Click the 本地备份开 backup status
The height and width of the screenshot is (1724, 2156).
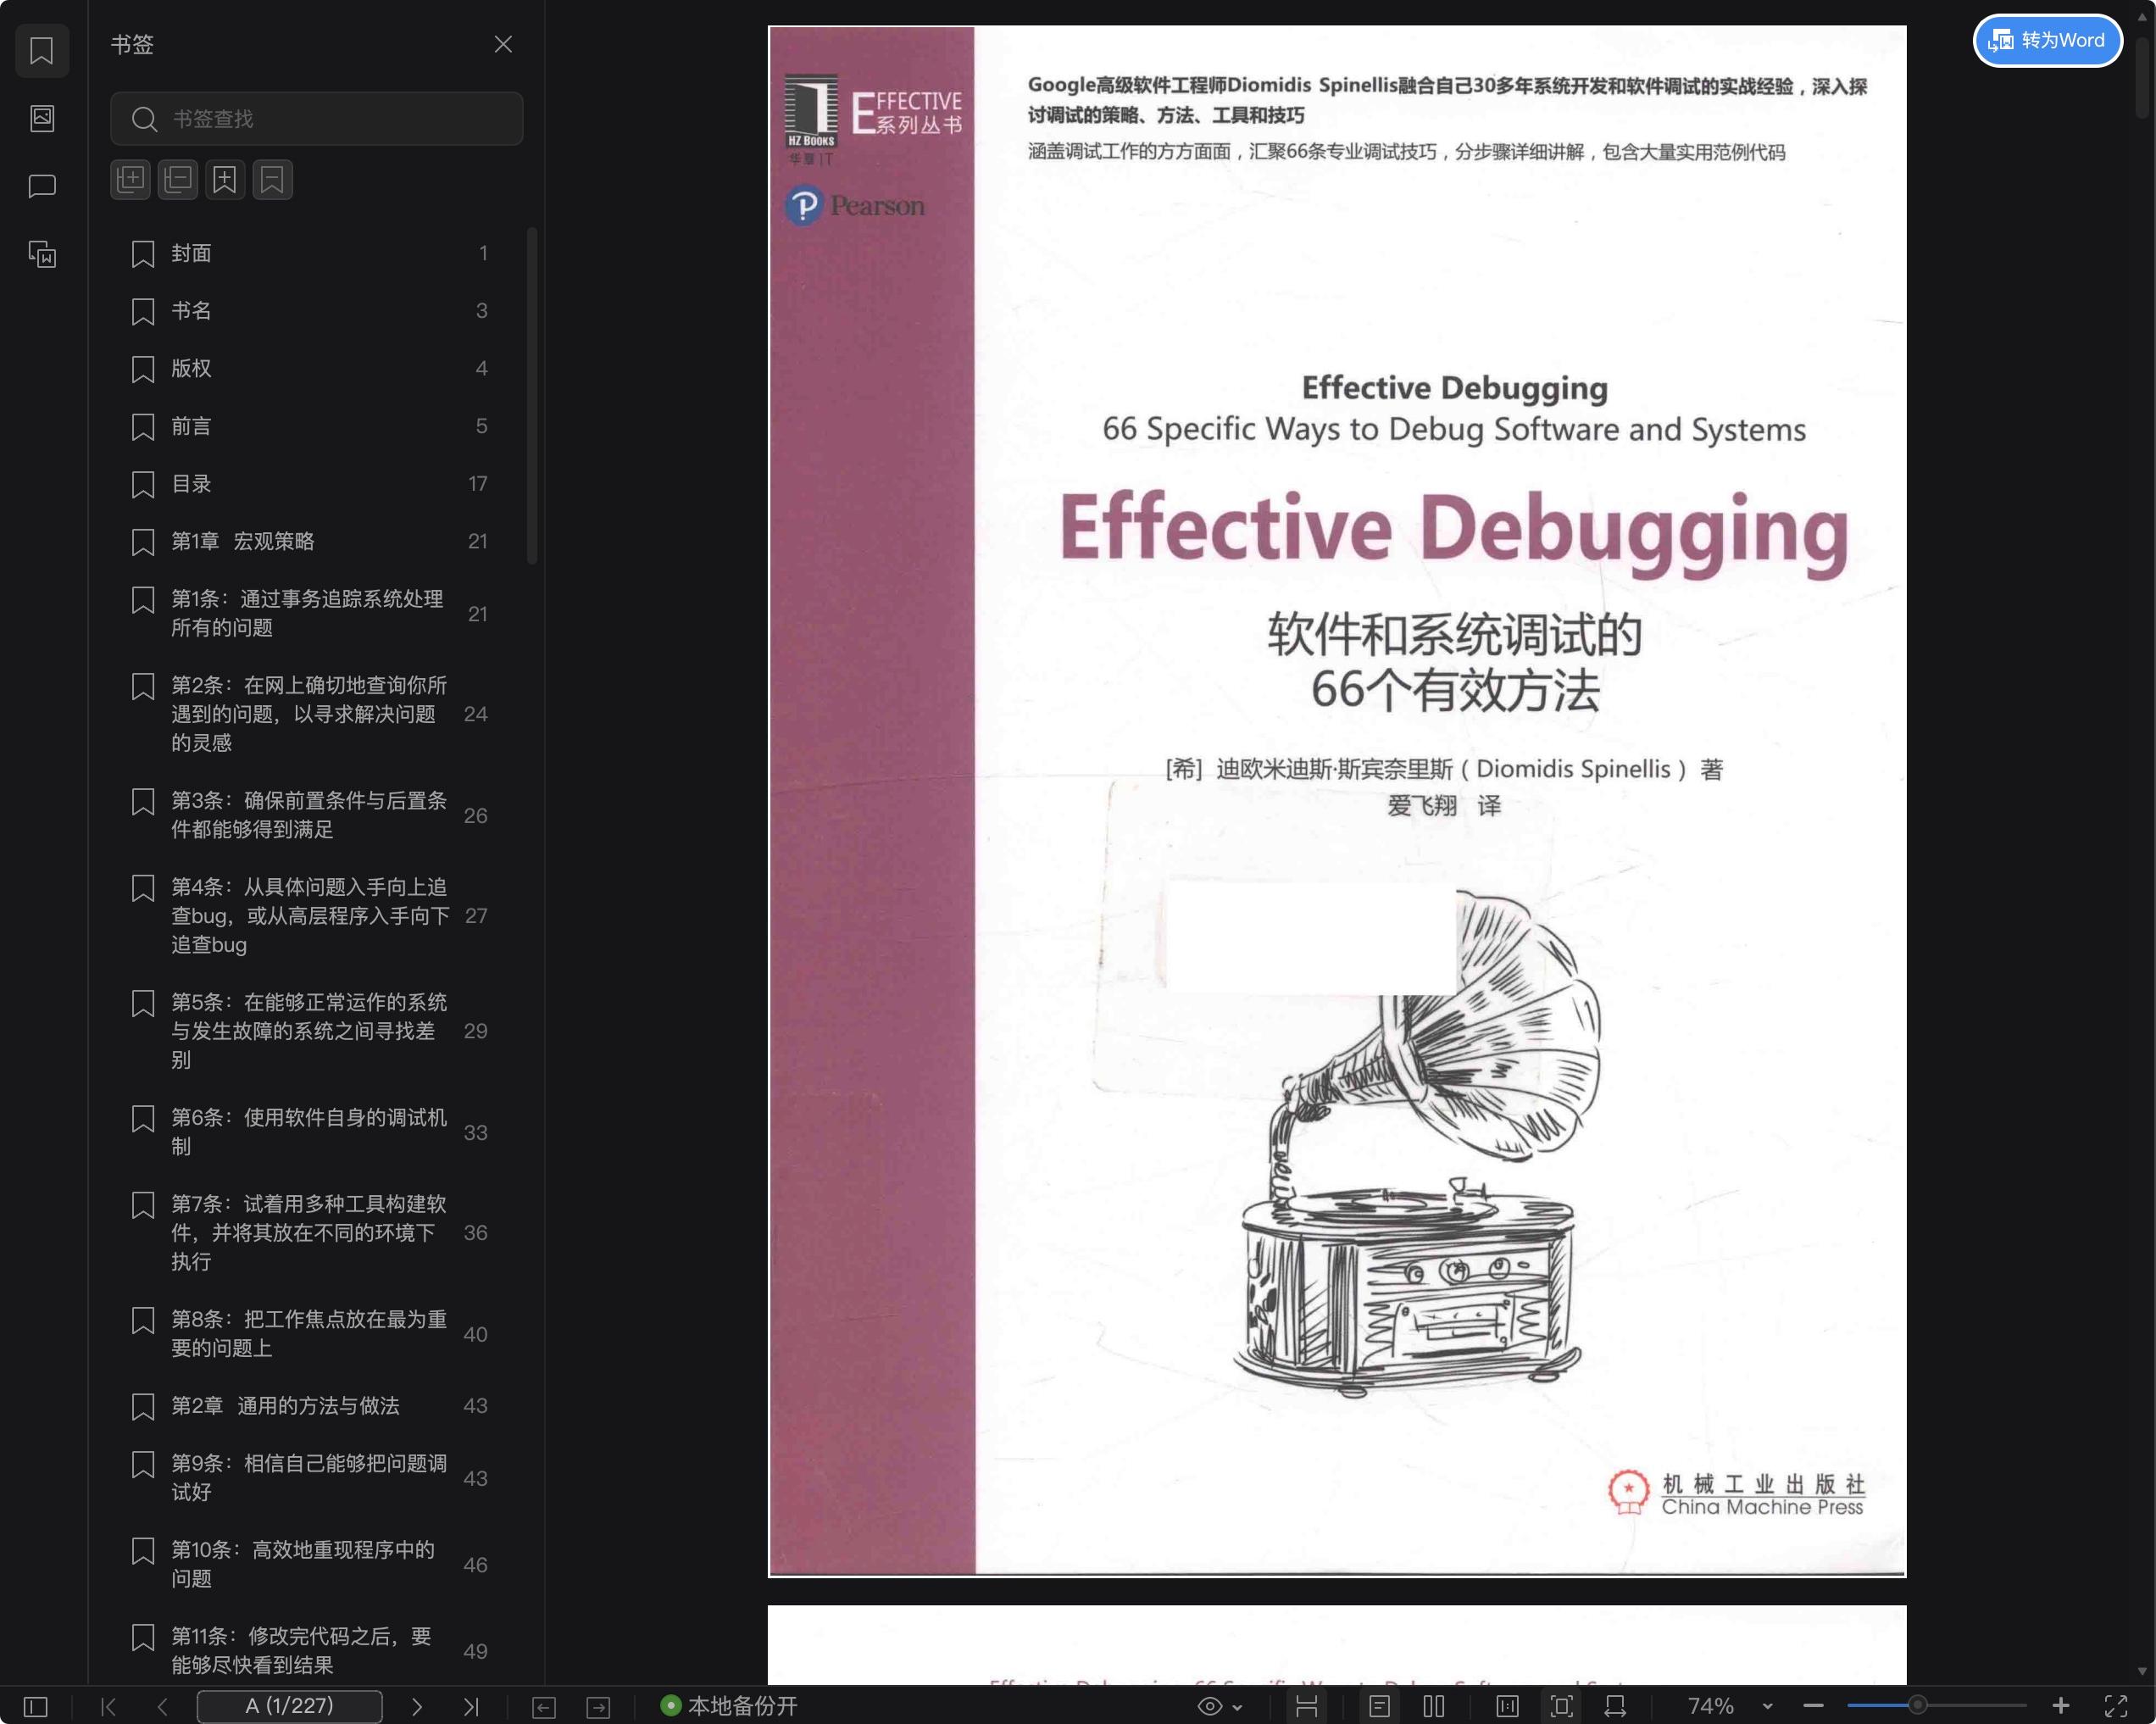pyautogui.click(x=729, y=1706)
